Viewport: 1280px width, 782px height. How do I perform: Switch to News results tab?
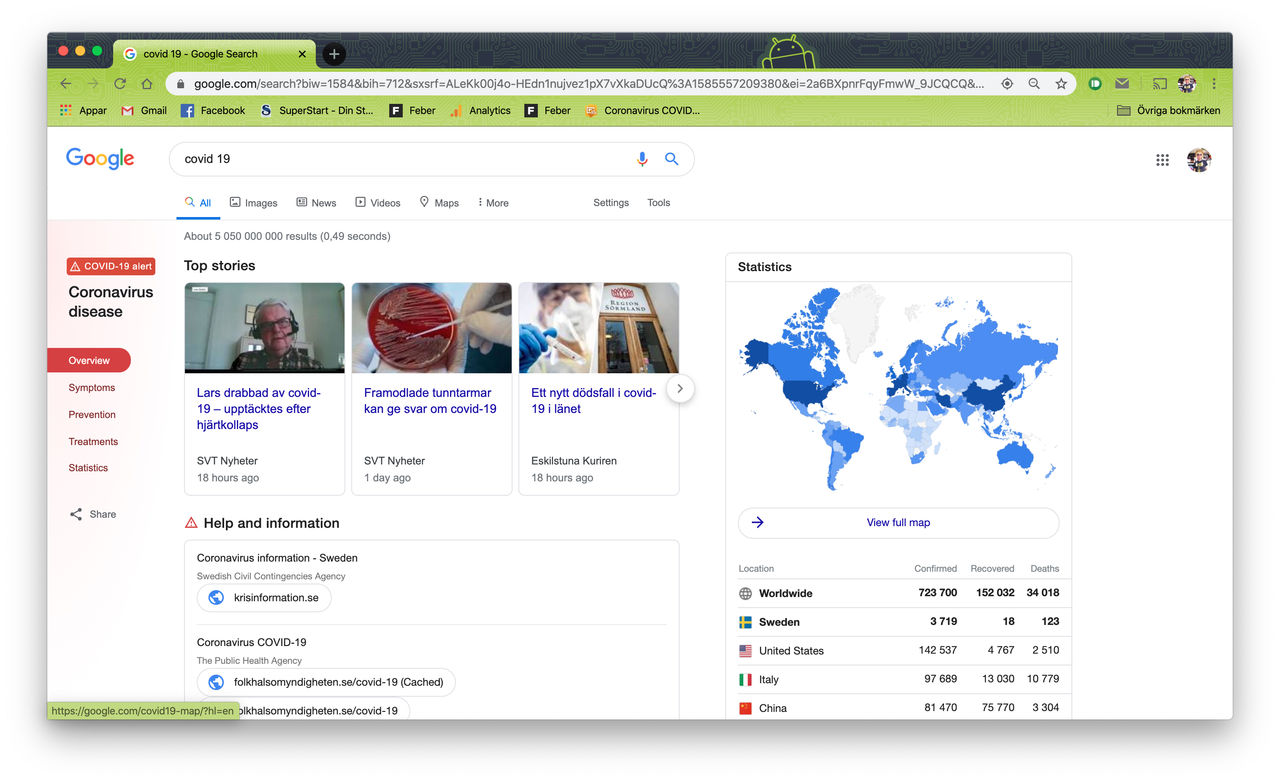click(x=316, y=203)
